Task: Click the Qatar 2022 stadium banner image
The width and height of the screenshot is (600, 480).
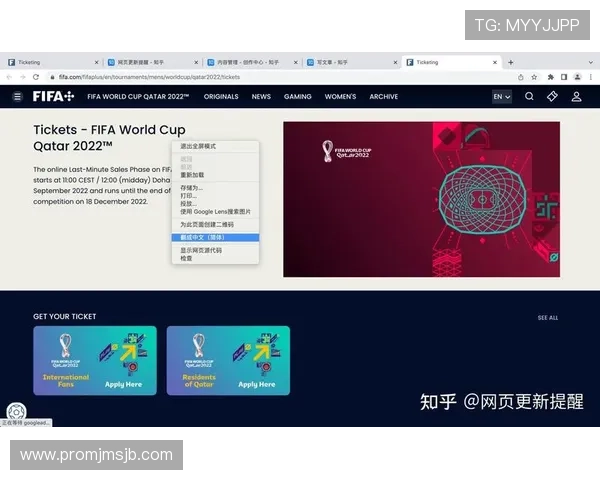Action: pos(421,199)
